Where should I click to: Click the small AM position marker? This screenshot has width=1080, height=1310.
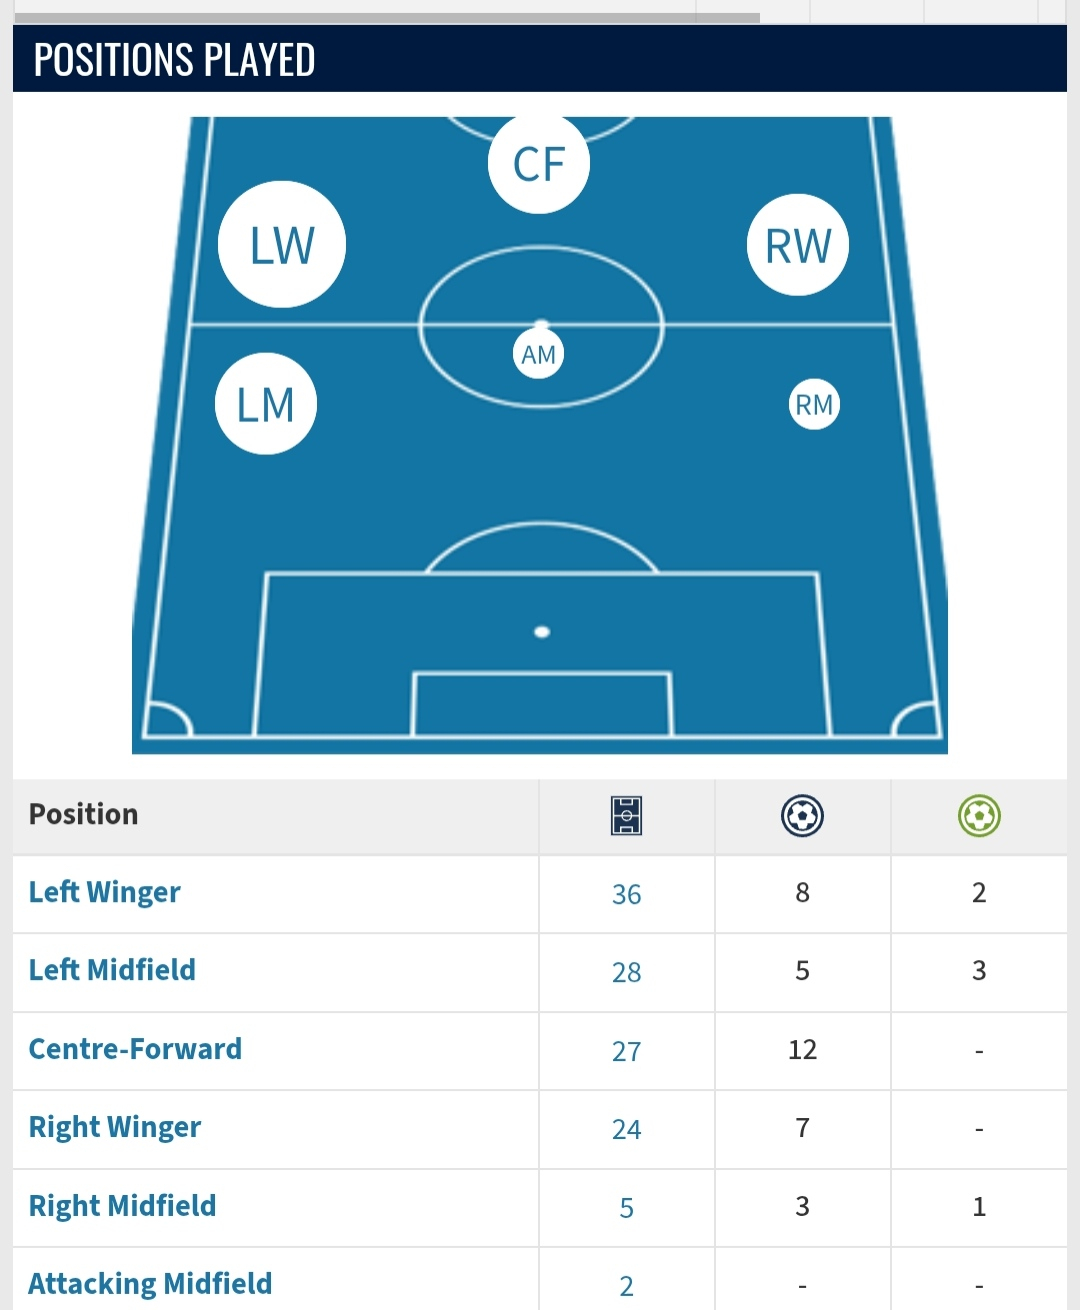(539, 354)
